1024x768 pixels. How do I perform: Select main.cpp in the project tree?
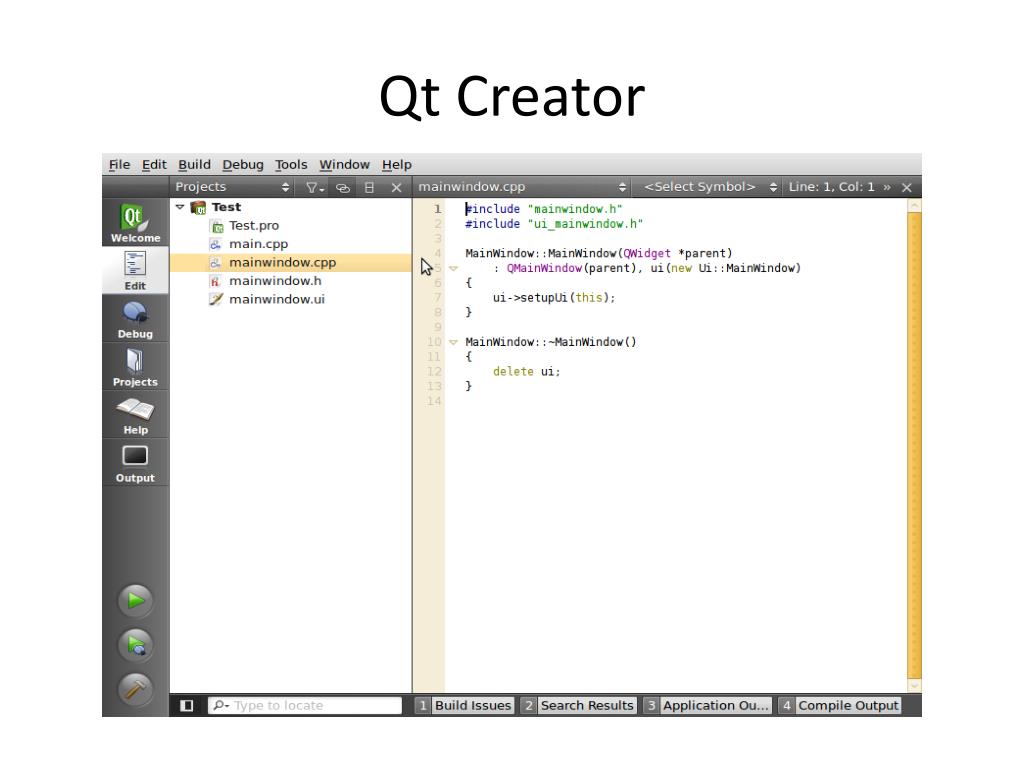click(x=258, y=244)
